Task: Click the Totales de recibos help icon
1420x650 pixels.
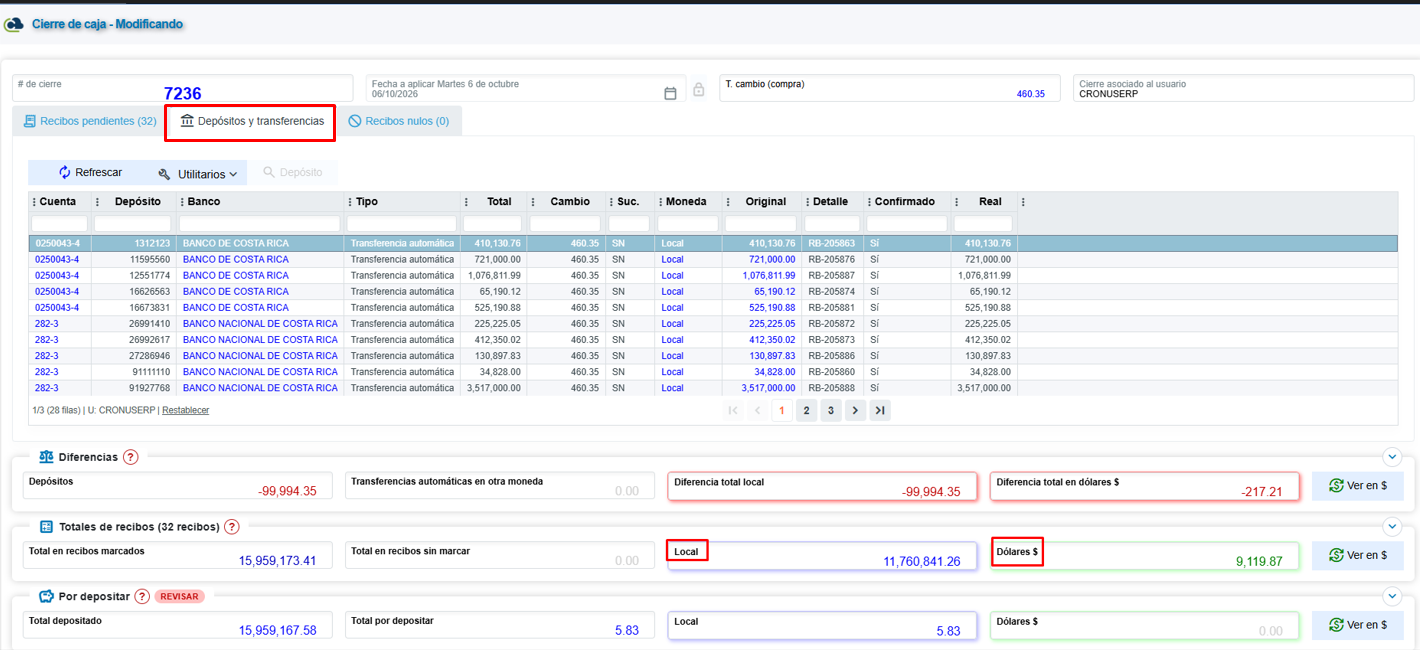Action: point(232,527)
